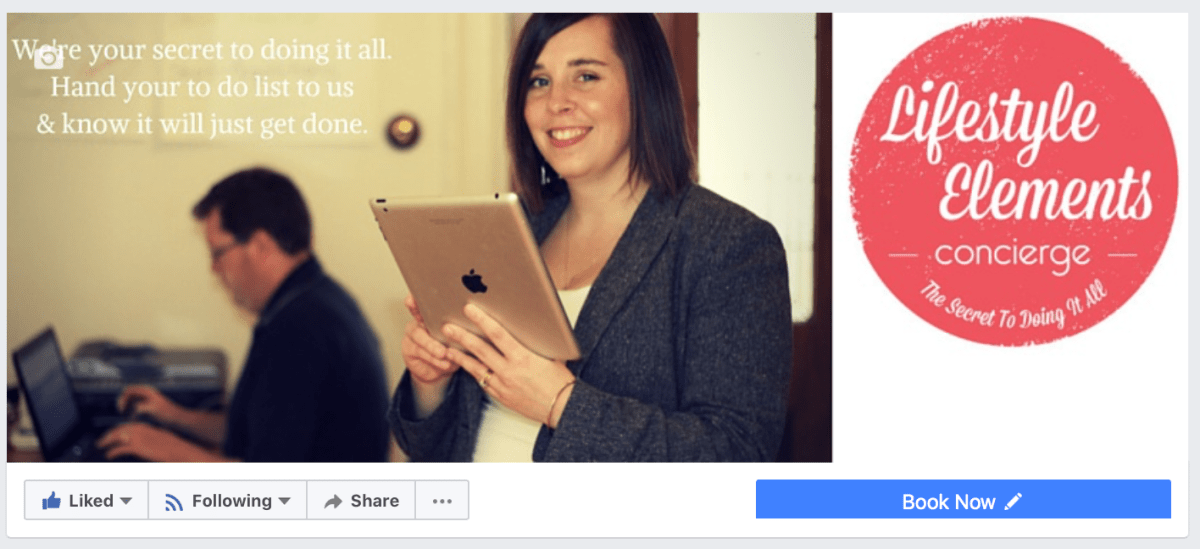
Task: Open the three-dots more options button
Action: click(442, 501)
